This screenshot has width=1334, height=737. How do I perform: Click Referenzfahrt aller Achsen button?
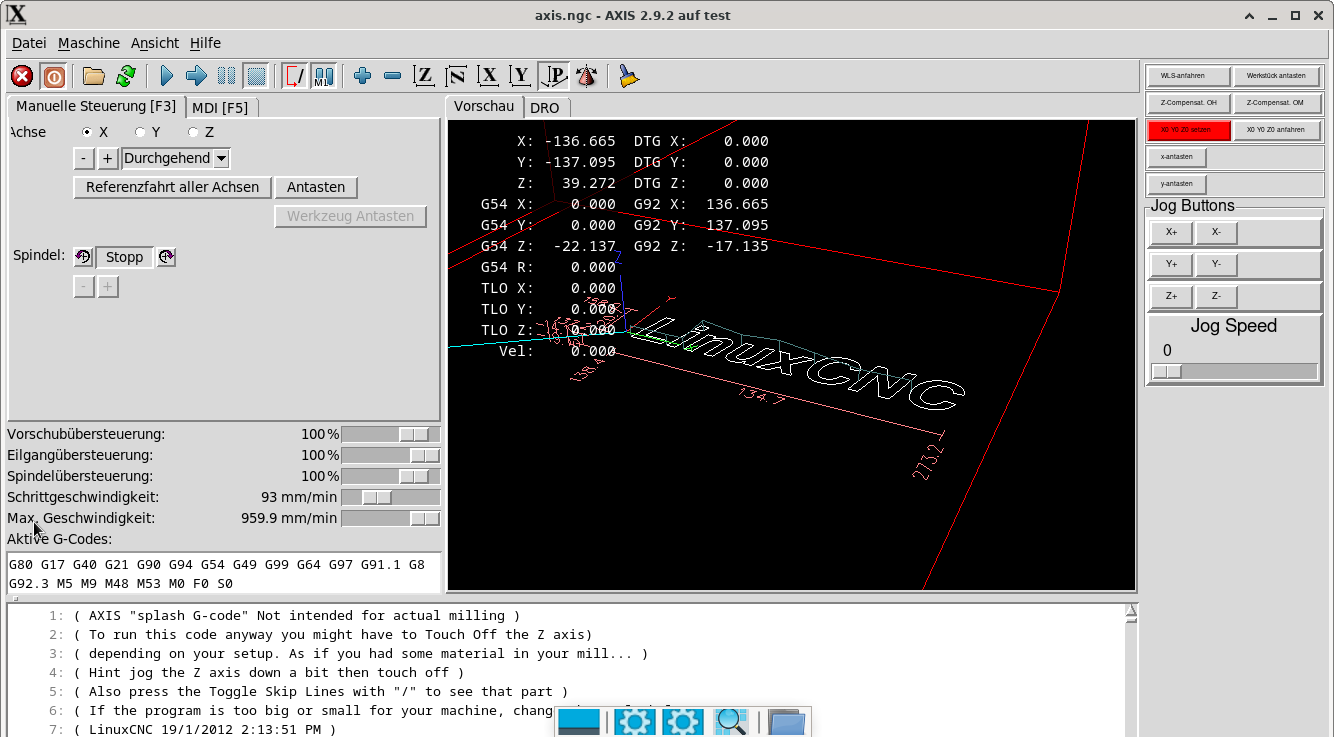pyautogui.click(x=172, y=187)
